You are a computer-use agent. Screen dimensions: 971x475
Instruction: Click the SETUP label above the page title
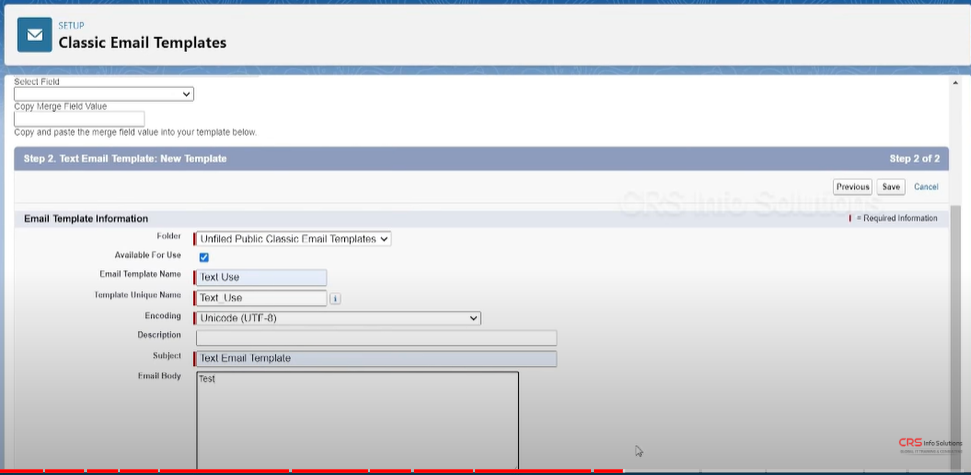click(x=72, y=26)
